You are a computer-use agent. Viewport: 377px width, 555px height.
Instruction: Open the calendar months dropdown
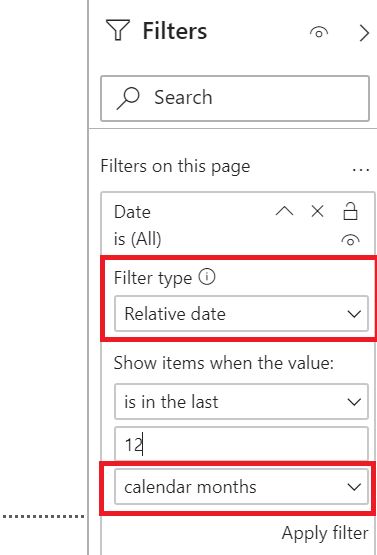tap(241, 487)
